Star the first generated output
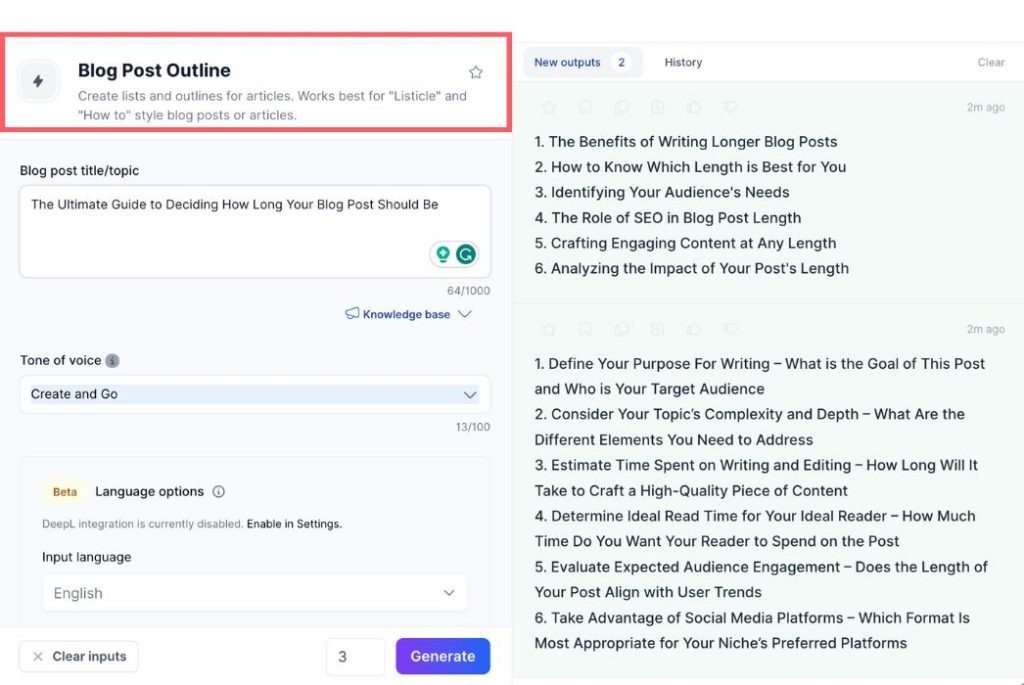Image resolution: width=1024 pixels, height=685 pixels. click(549, 107)
